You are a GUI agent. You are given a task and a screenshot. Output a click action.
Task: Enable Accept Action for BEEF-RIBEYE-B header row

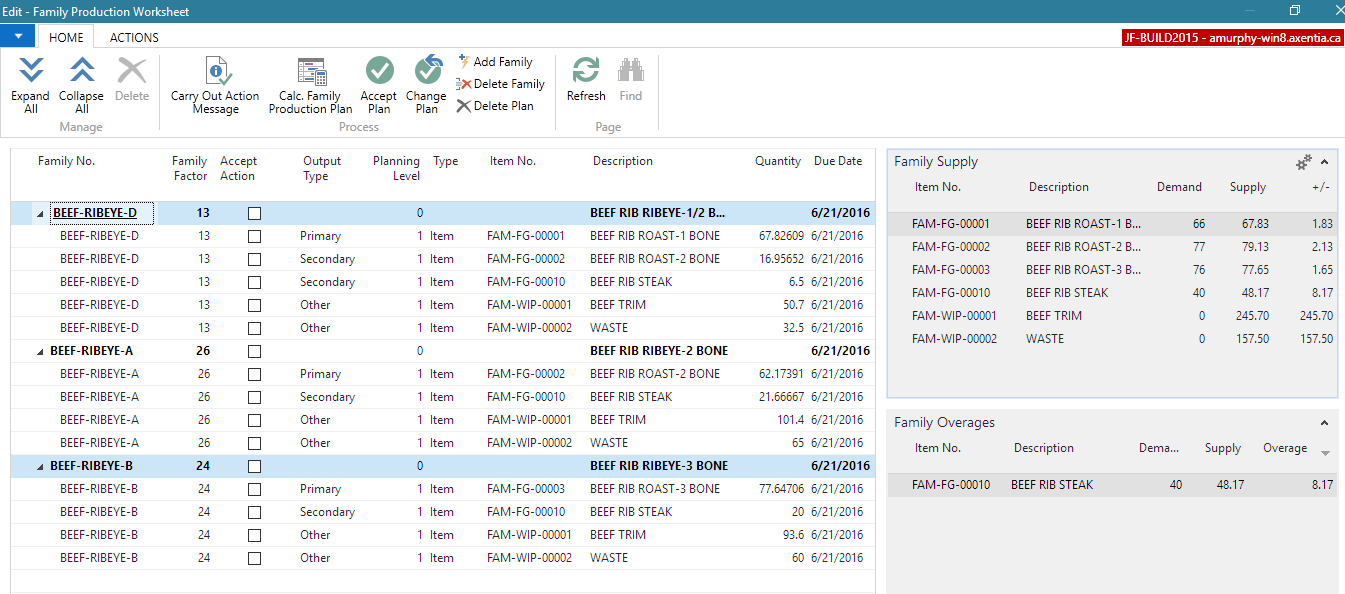tap(254, 466)
